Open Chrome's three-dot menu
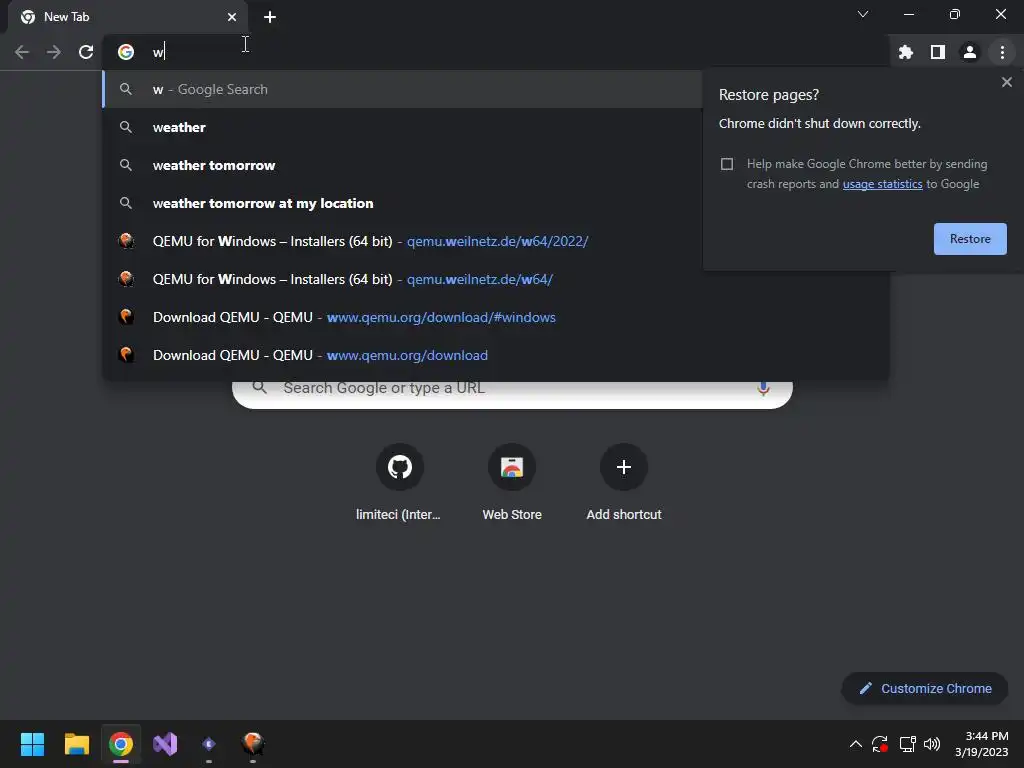 [x=1002, y=52]
